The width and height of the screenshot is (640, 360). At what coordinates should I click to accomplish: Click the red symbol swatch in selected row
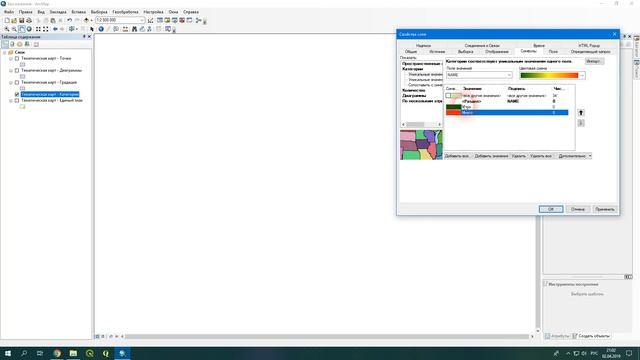point(453,113)
